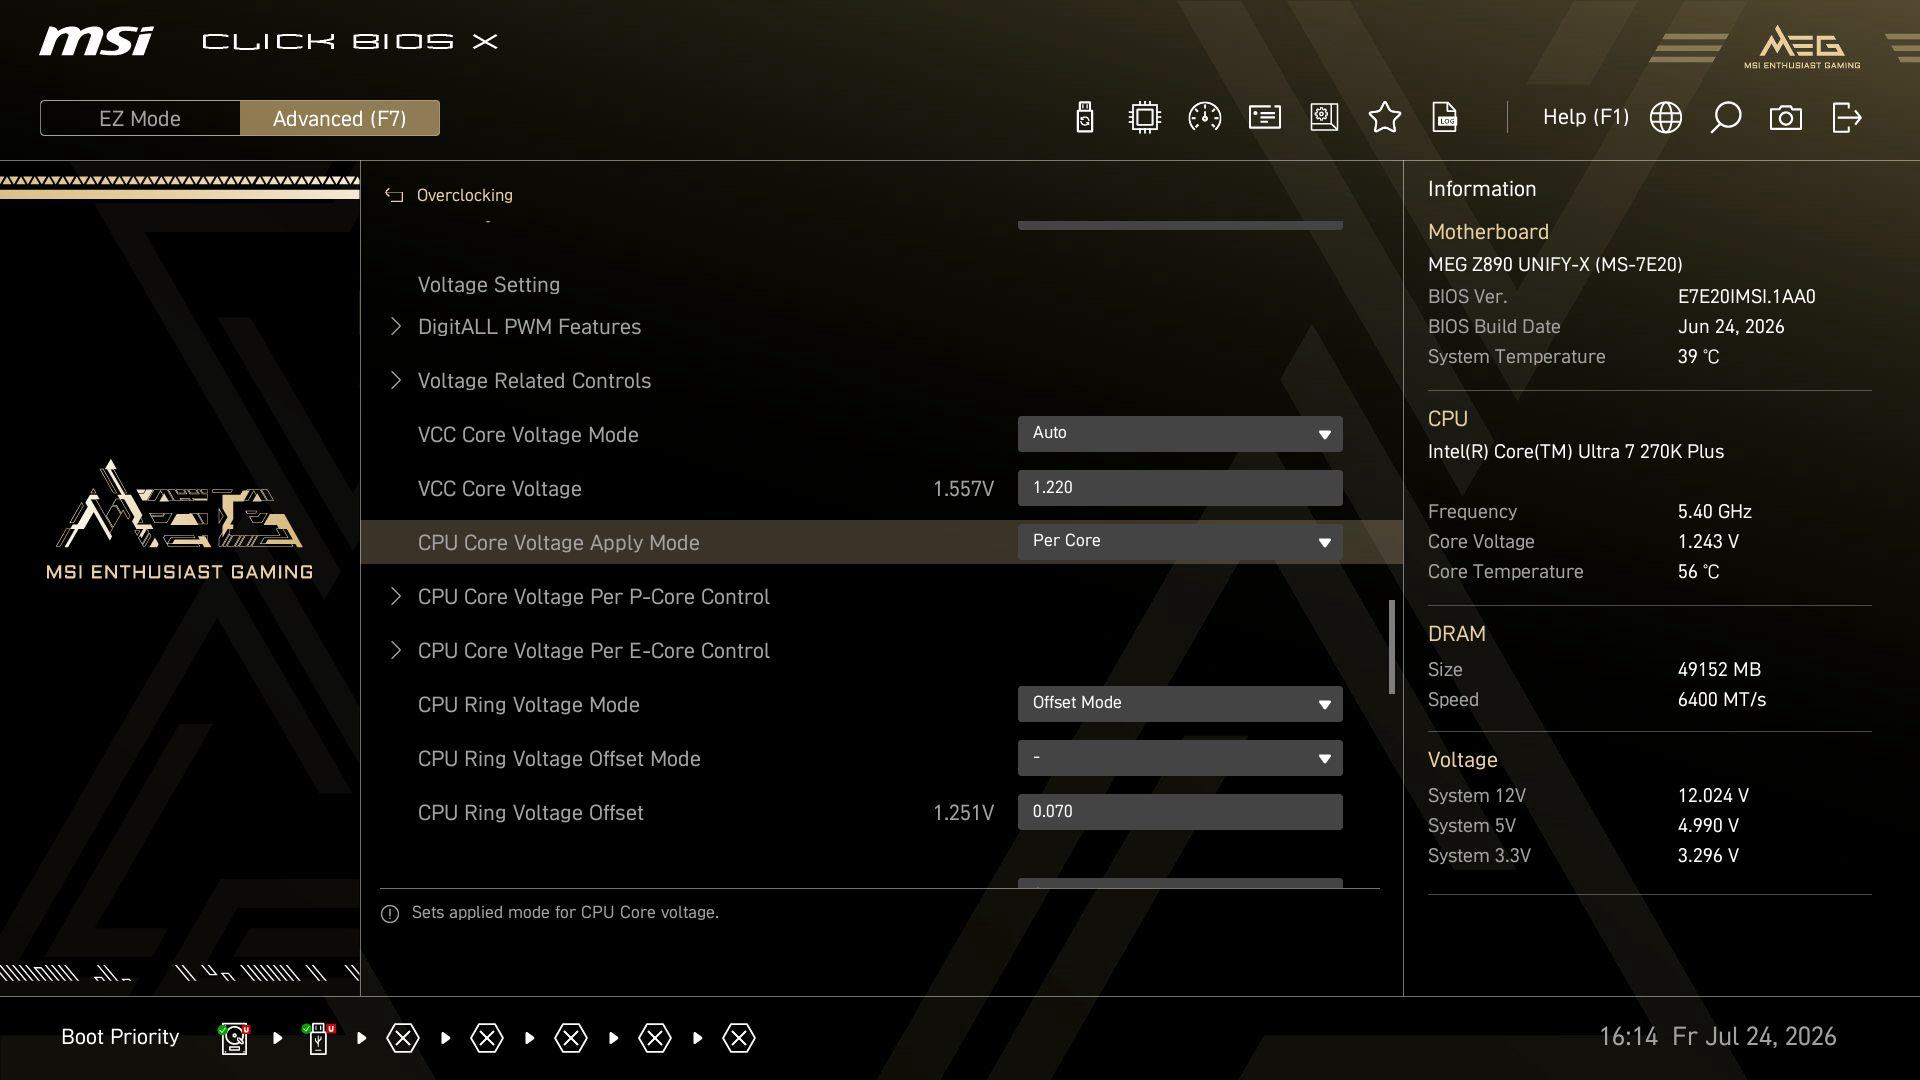This screenshot has height=1080, width=1920.
Task: Click the System 3.3V value 3.296 V
Action: pos(1708,856)
